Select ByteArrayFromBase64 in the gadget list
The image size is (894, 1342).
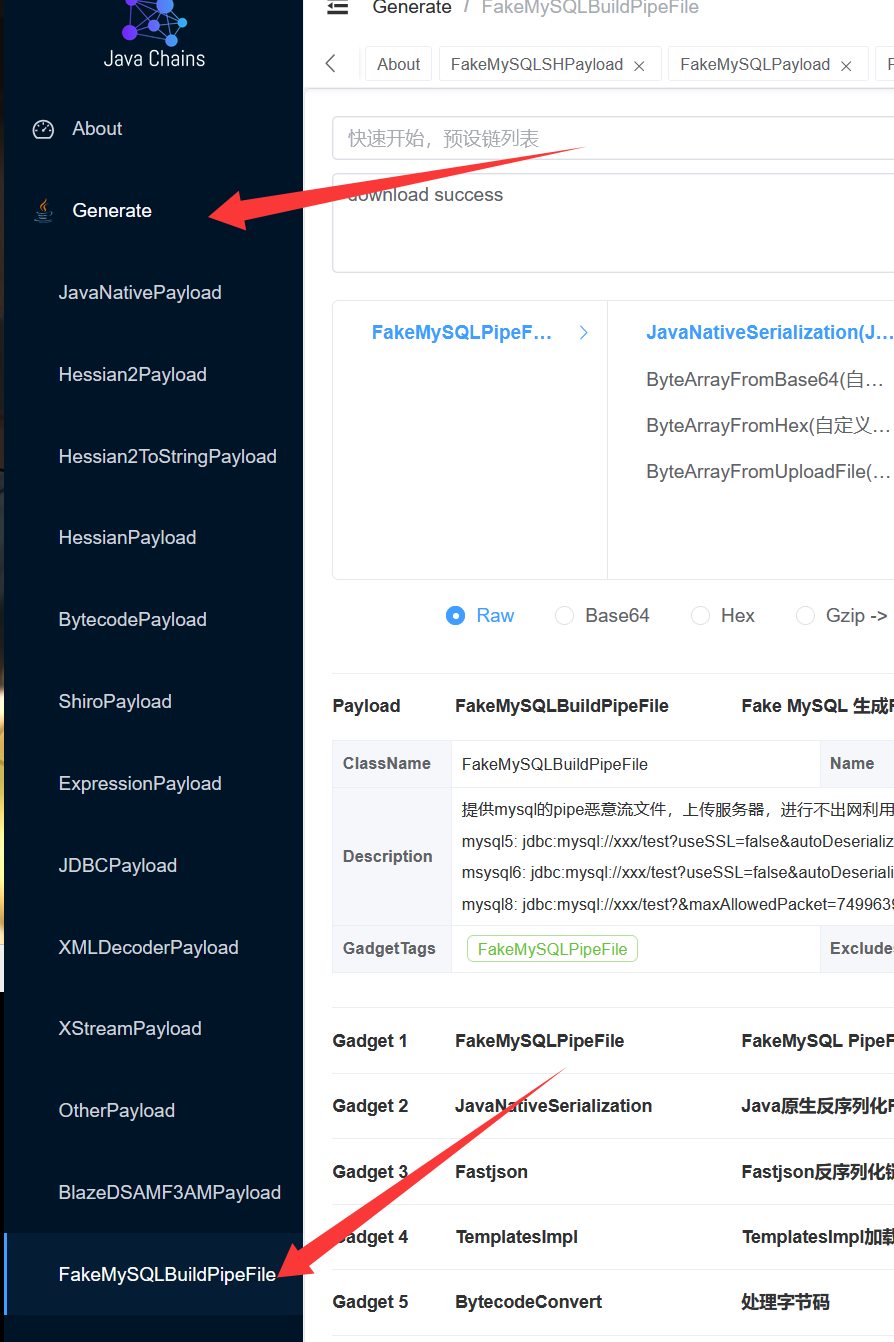click(765, 380)
